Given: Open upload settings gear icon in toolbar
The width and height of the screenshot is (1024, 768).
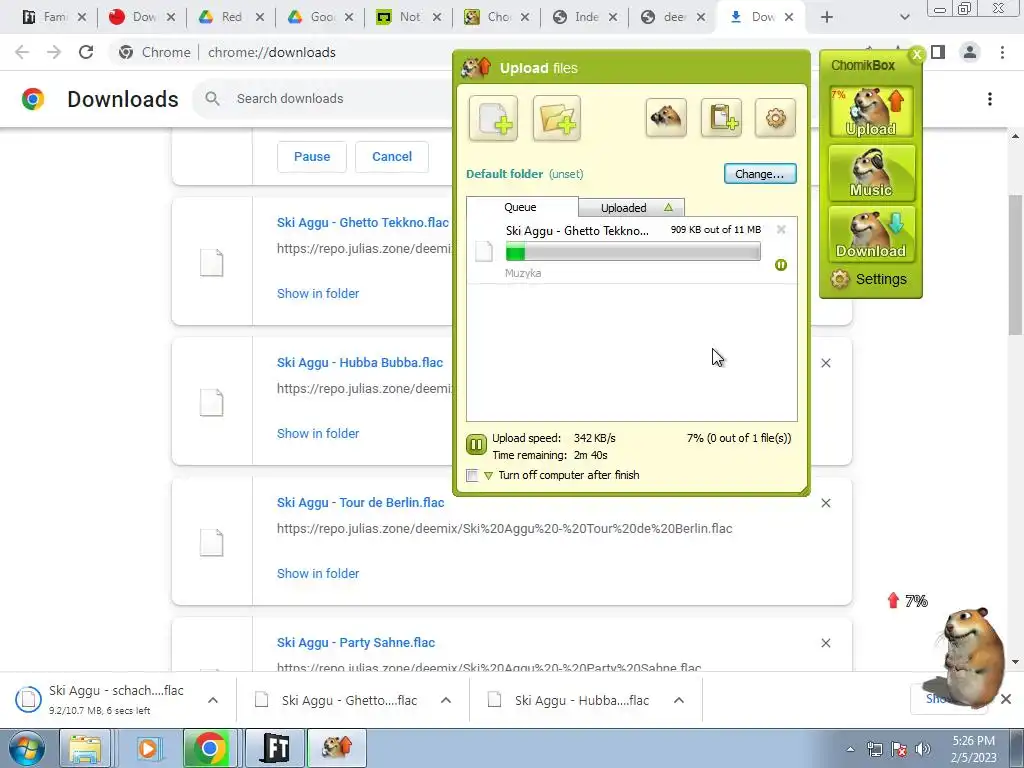Looking at the screenshot, I should [775, 118].
